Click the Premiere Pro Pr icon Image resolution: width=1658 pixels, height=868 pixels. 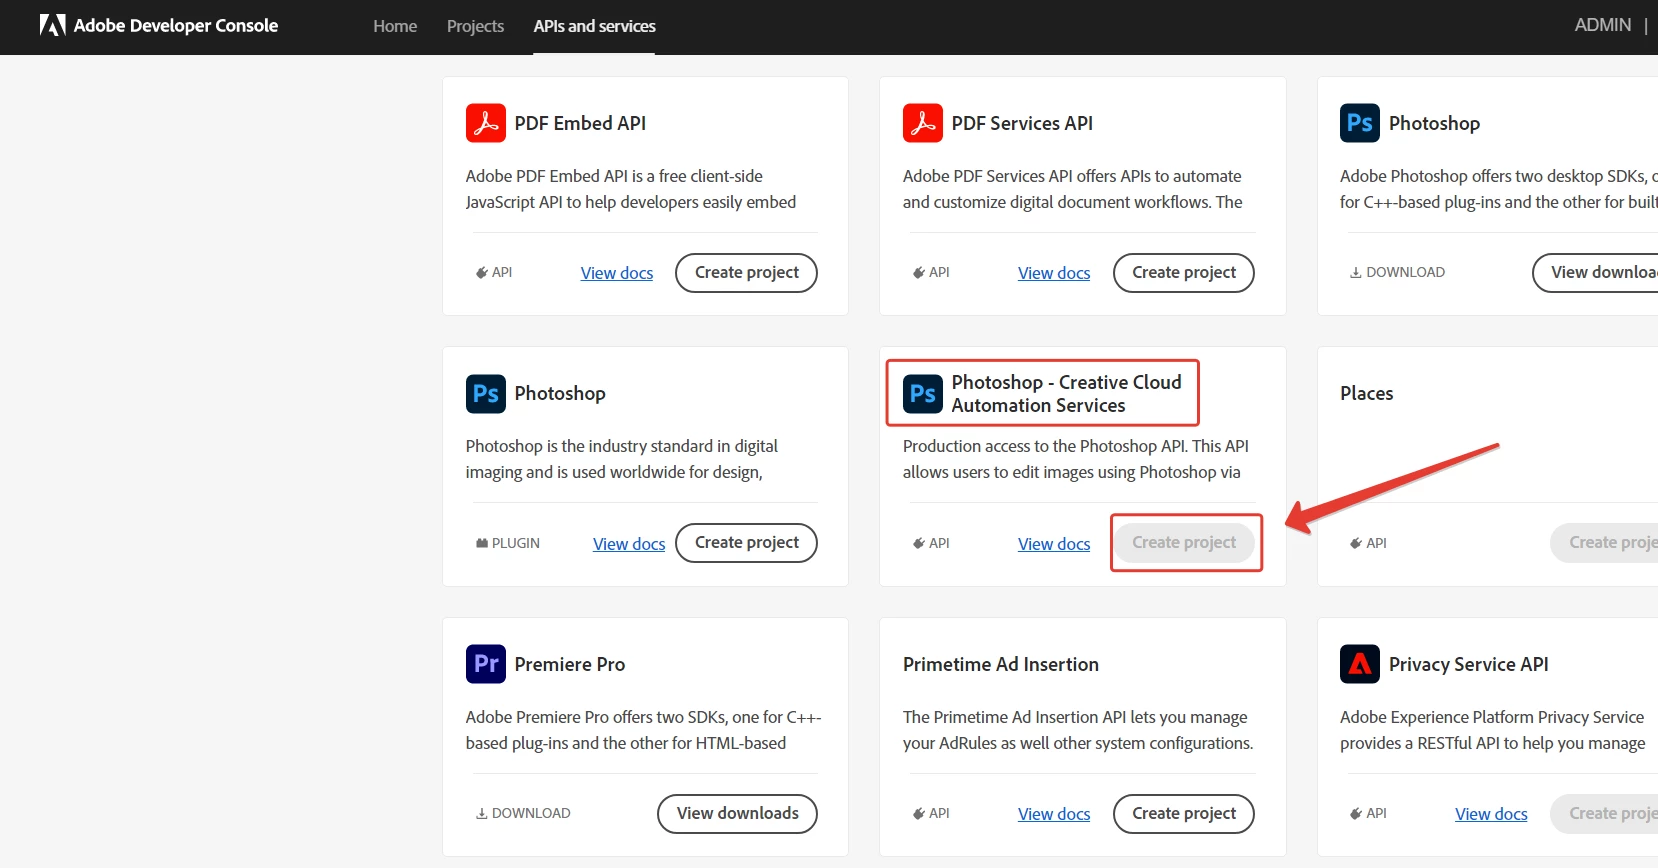485,664
